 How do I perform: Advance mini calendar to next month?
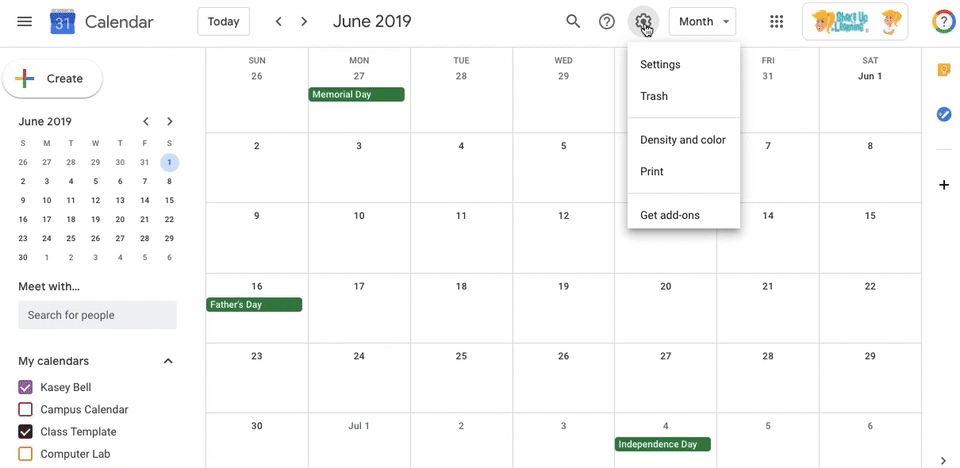click(x=170, y=122)
